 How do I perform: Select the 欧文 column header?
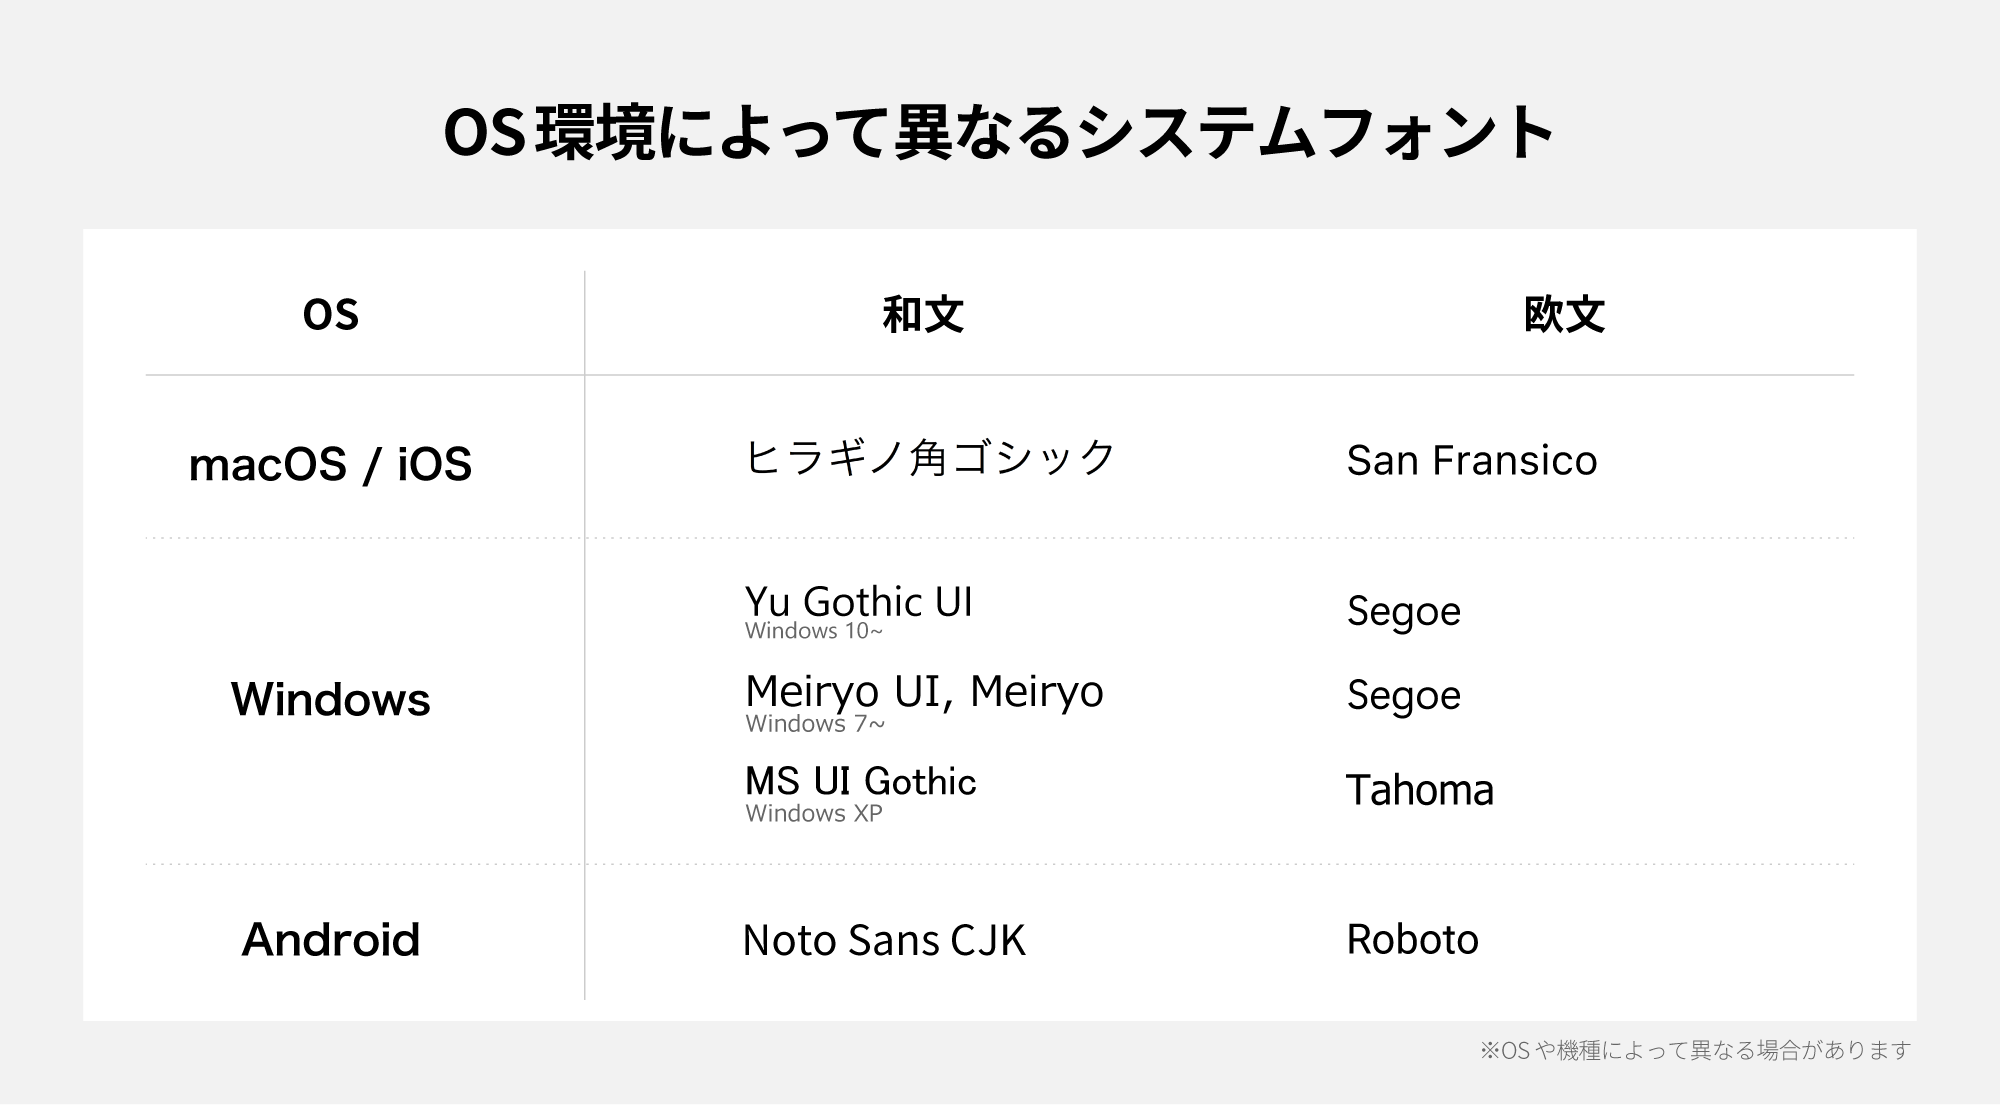pyautogui.click(x=1564, y=315)
